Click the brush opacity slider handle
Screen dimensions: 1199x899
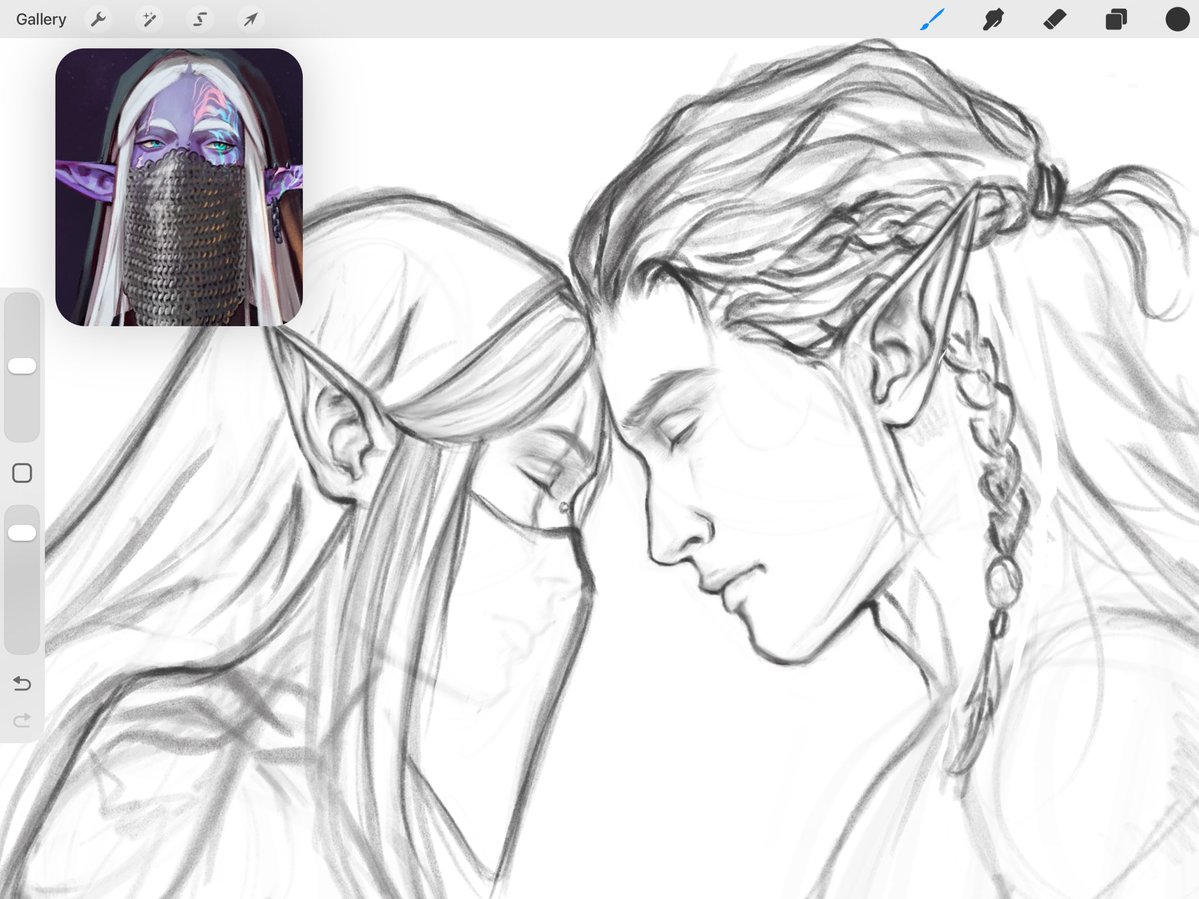pyautogui.click(x=22, y=533)
